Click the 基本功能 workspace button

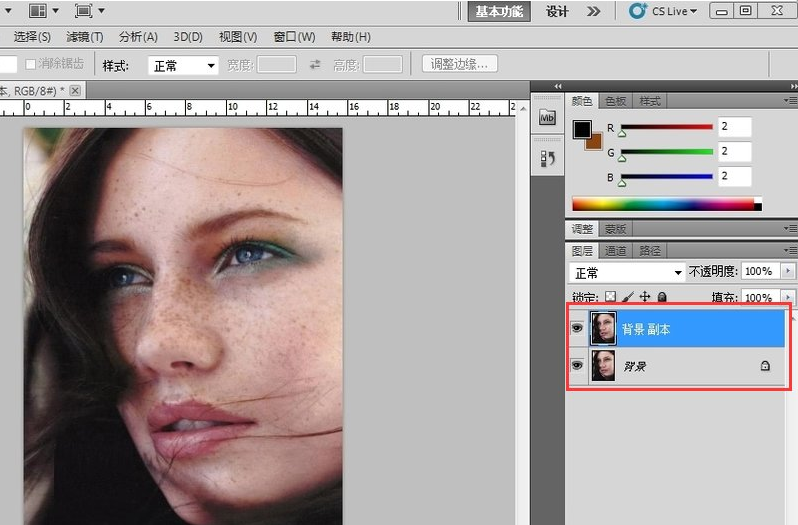pos(498,11)
